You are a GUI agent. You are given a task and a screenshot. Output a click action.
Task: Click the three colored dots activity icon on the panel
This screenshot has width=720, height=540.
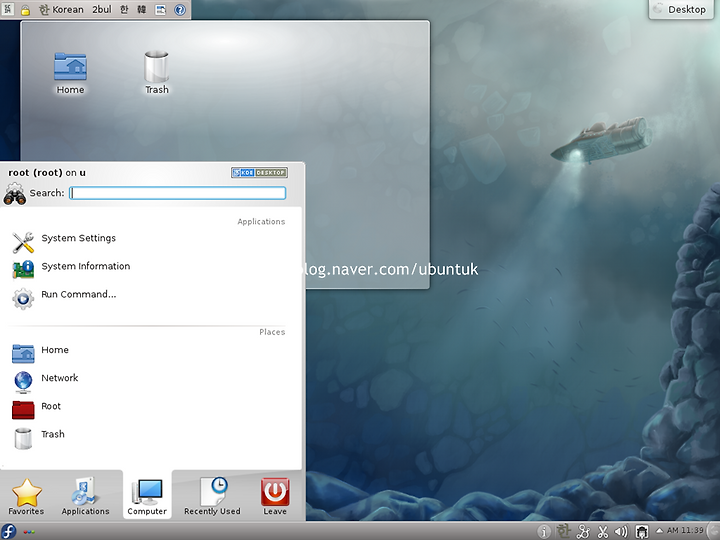tap(28, 532)
